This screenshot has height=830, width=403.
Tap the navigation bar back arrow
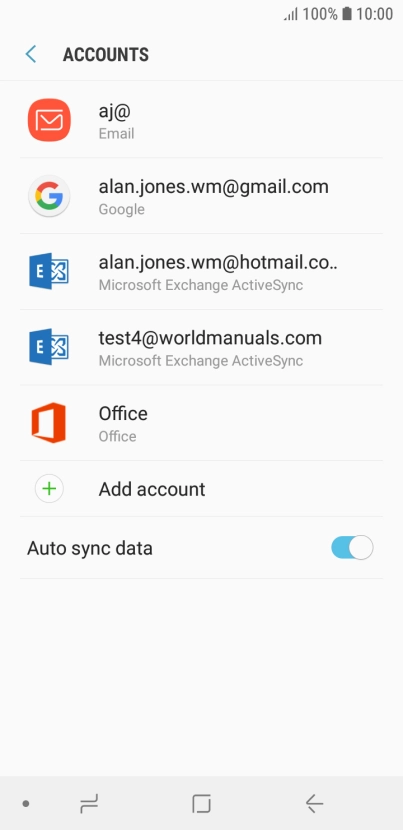click(x=314, y=804)
